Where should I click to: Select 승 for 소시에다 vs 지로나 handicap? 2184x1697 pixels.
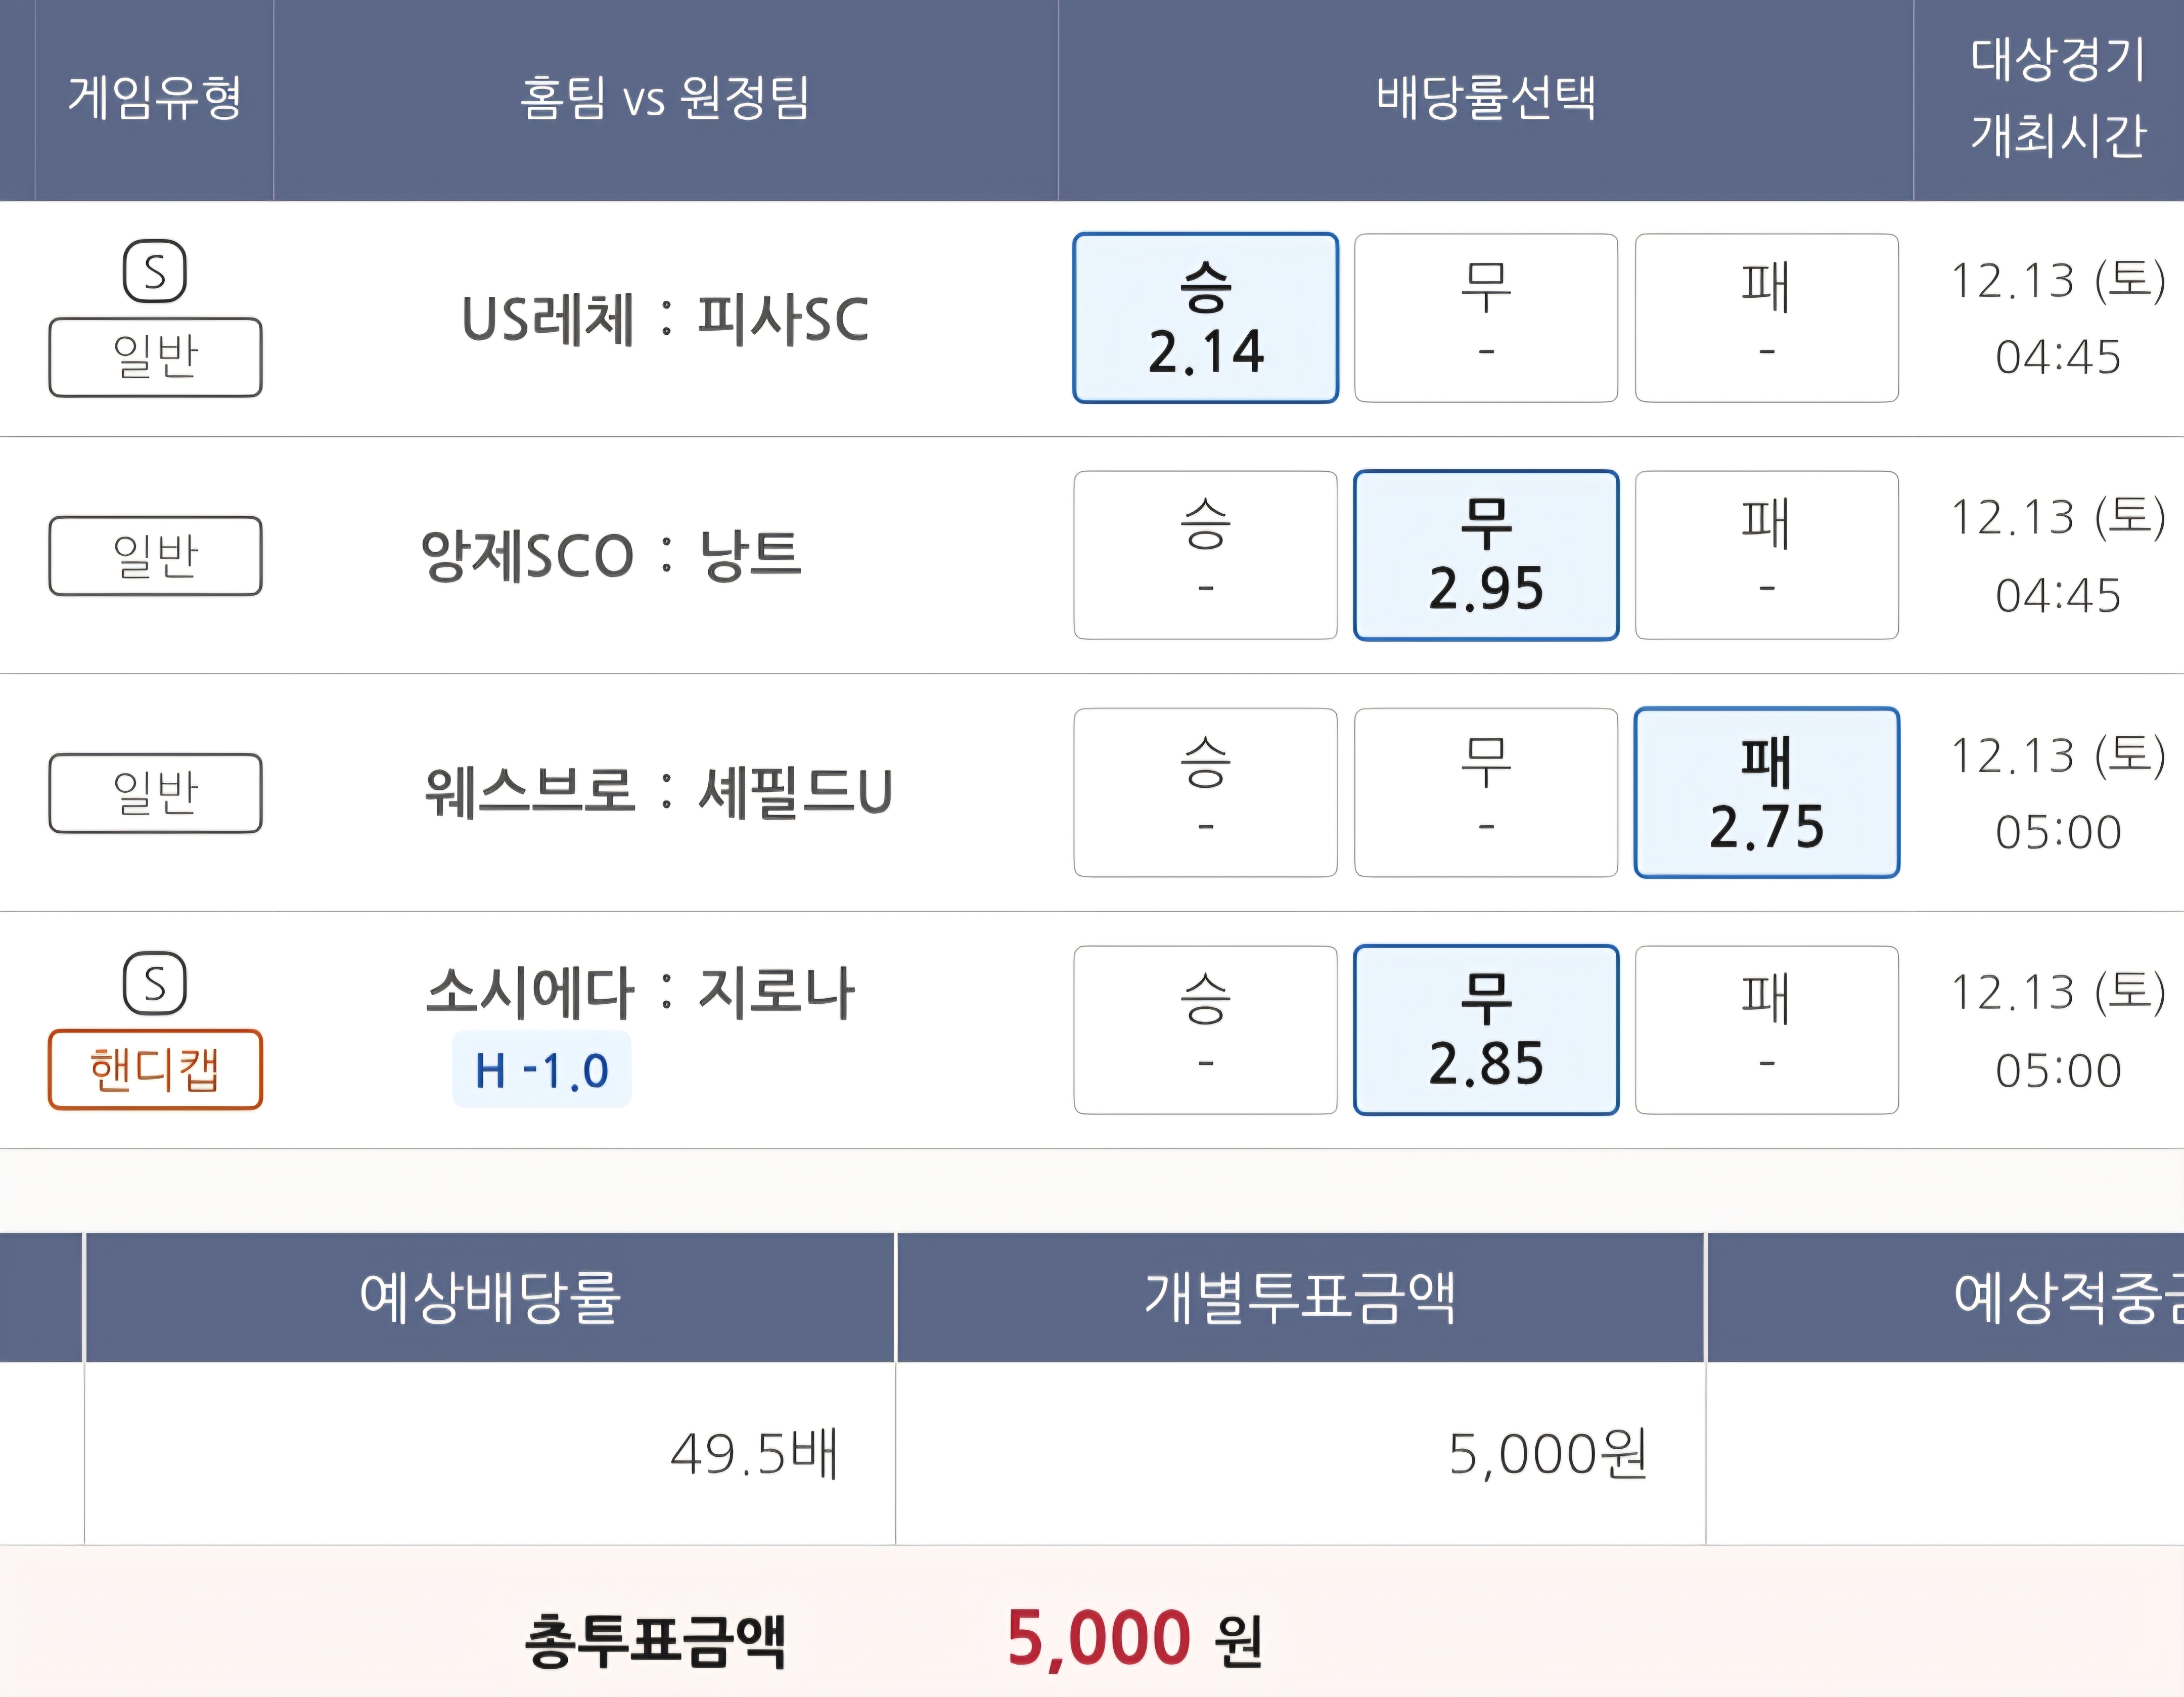coord(1205,1029)
